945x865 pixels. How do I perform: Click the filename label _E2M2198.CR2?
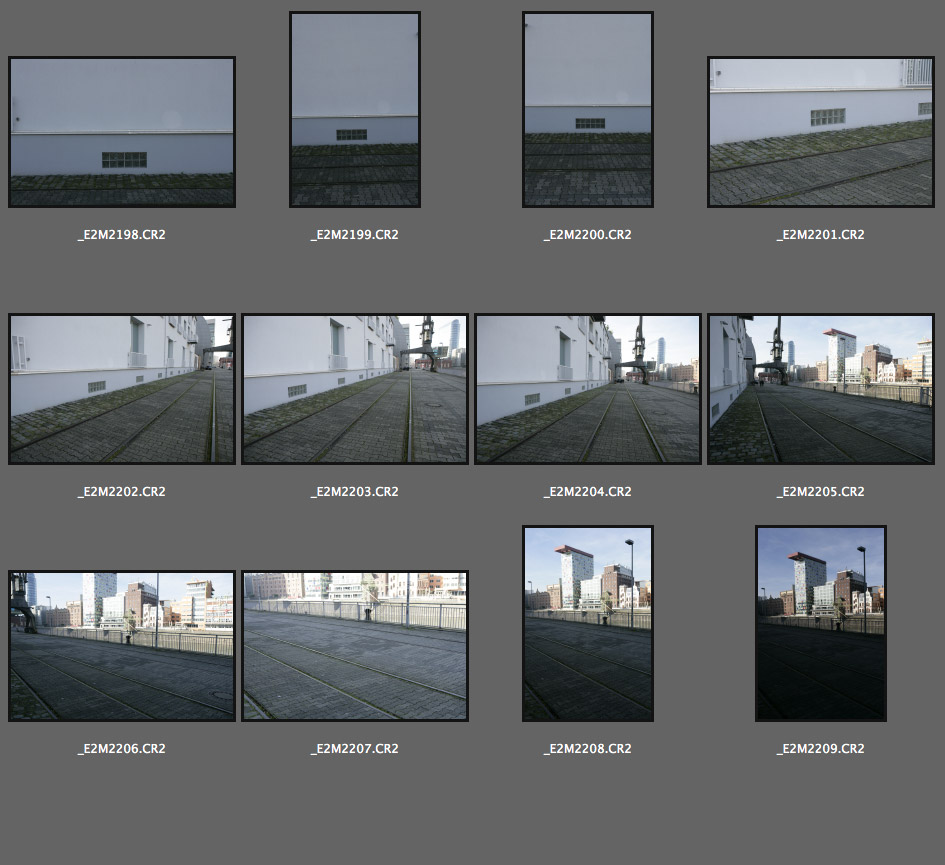pos(122,235)
